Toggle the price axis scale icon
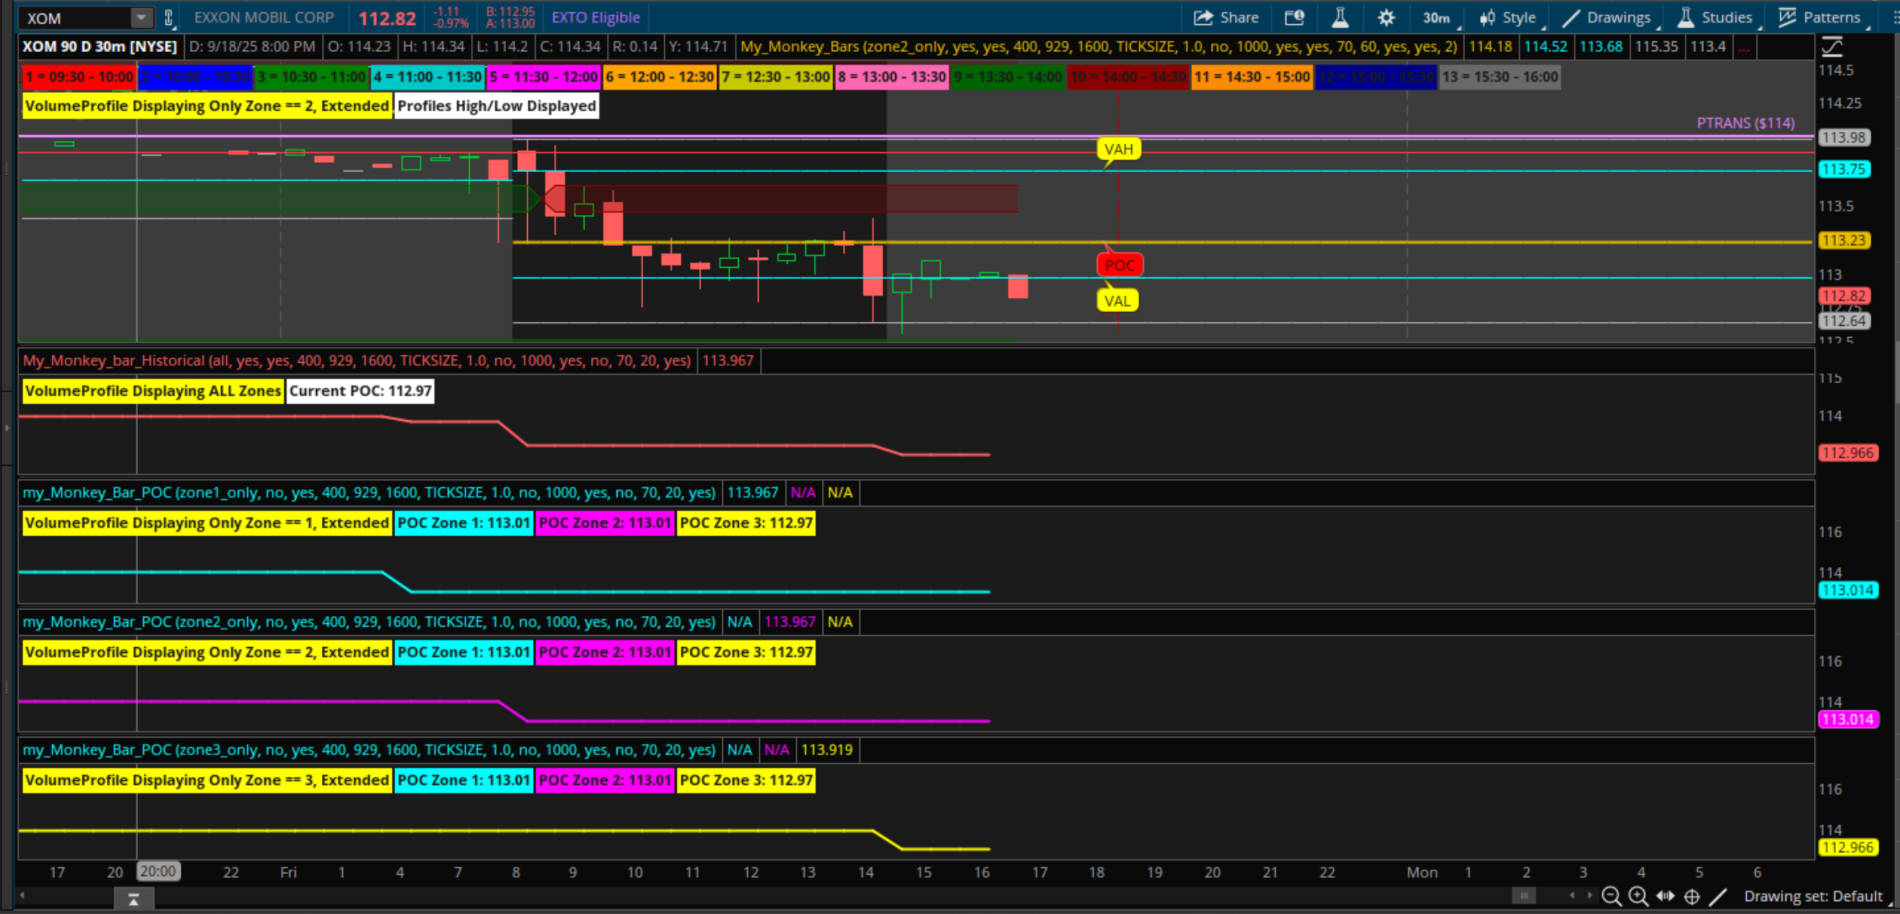 (1832, 46)
